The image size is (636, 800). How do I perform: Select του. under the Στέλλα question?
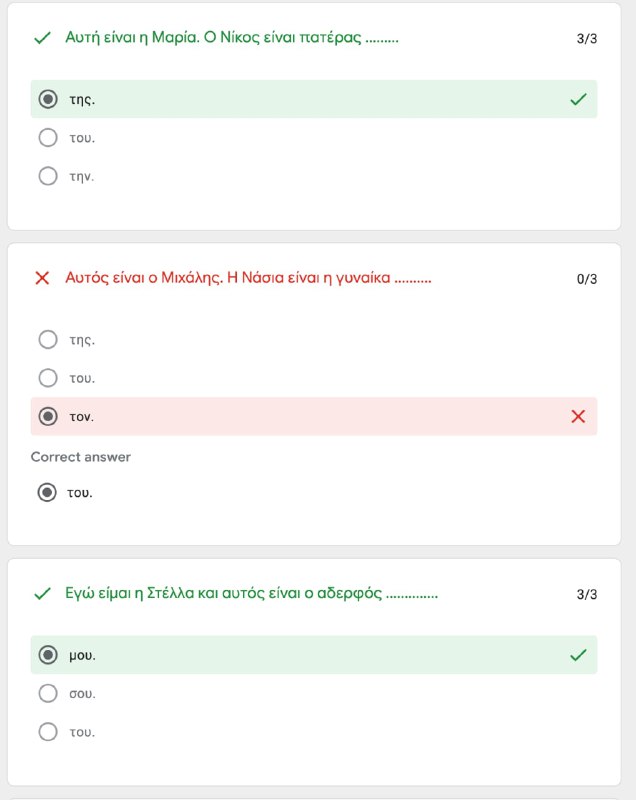48,732
